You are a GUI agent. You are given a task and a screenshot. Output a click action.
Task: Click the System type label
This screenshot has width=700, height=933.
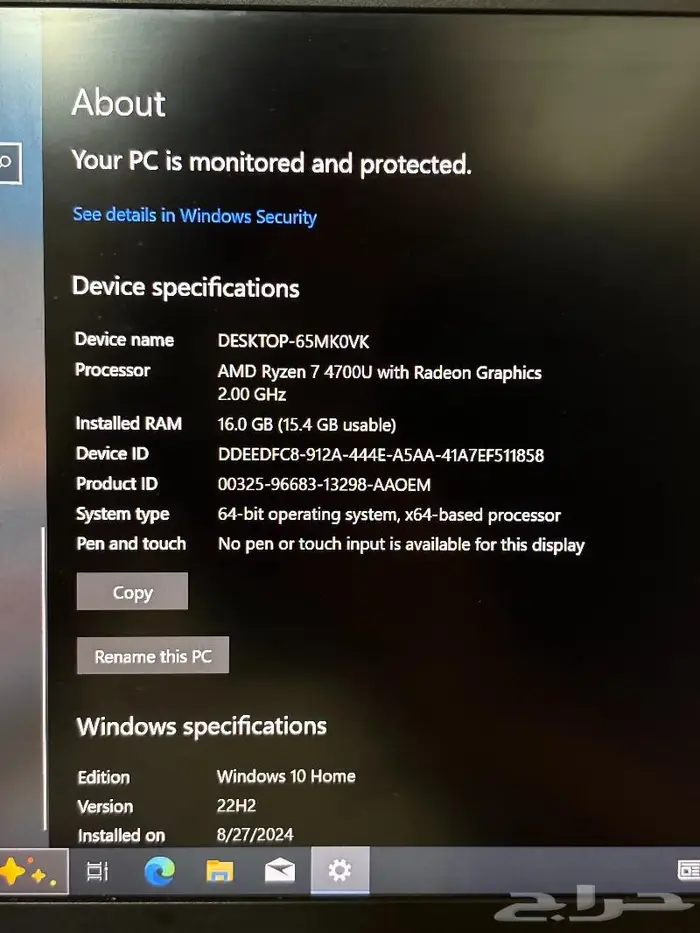pos(123,514)
